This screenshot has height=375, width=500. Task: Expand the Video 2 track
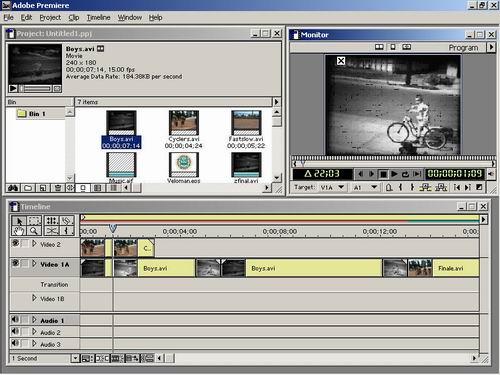point(34,244)
